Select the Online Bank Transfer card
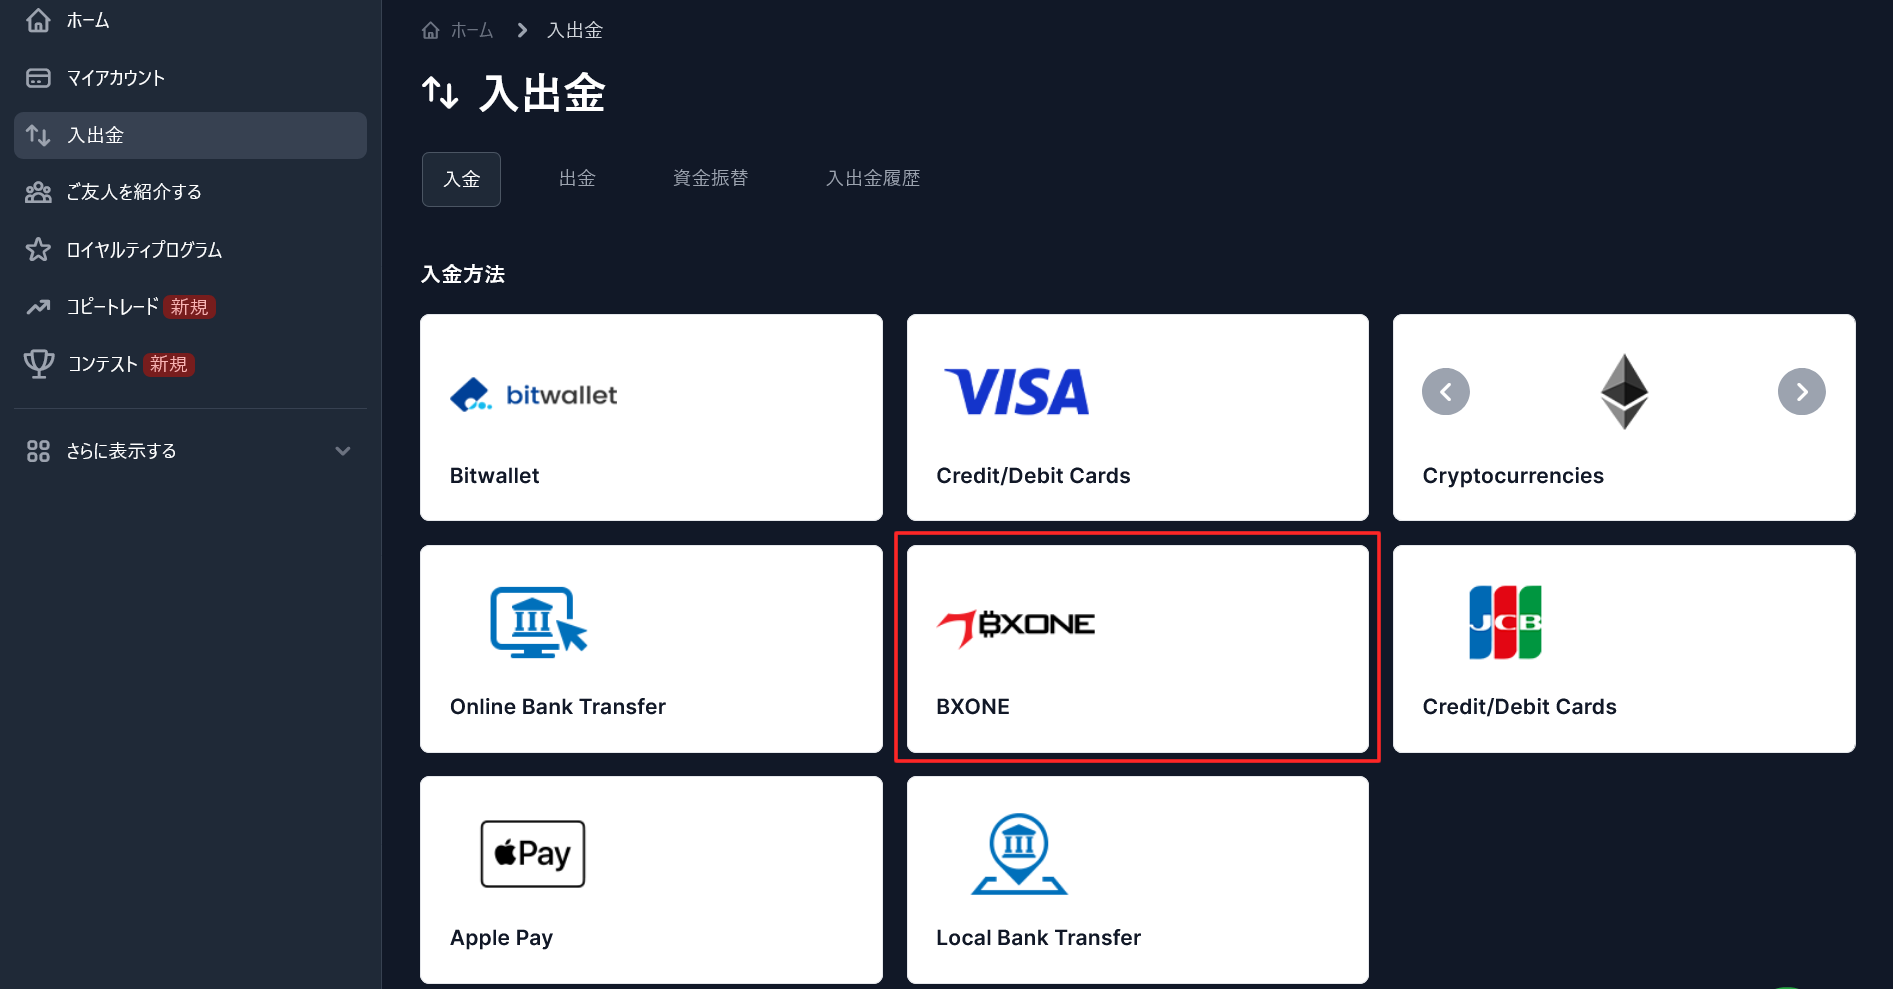Image resolution: width=1894 pixels, height=989 pixels. click(651, 649)
